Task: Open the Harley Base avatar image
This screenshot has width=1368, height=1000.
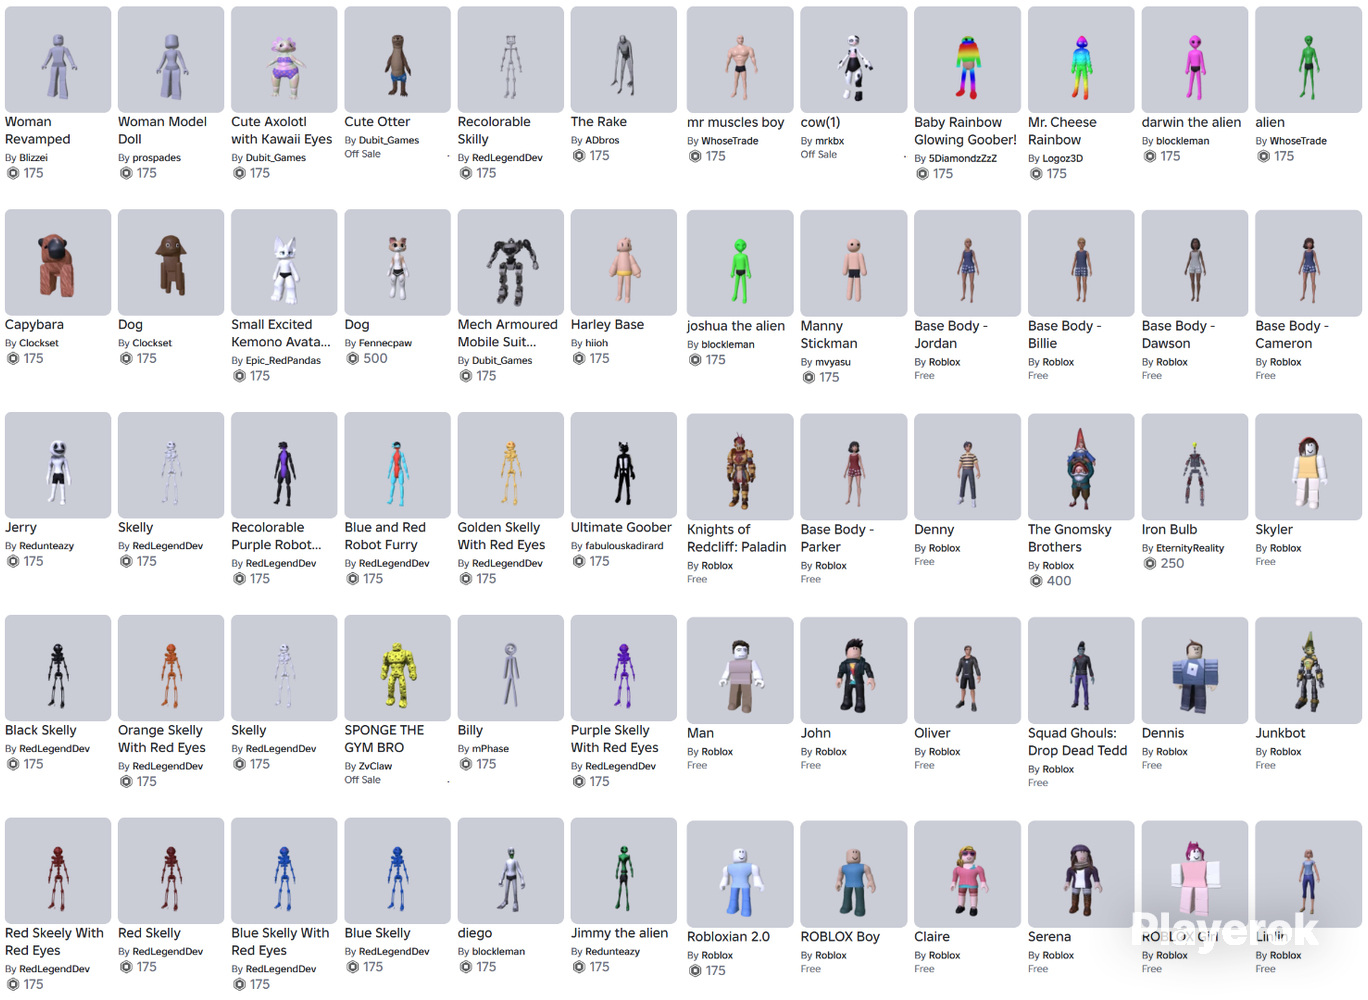Action: (623, 262)
